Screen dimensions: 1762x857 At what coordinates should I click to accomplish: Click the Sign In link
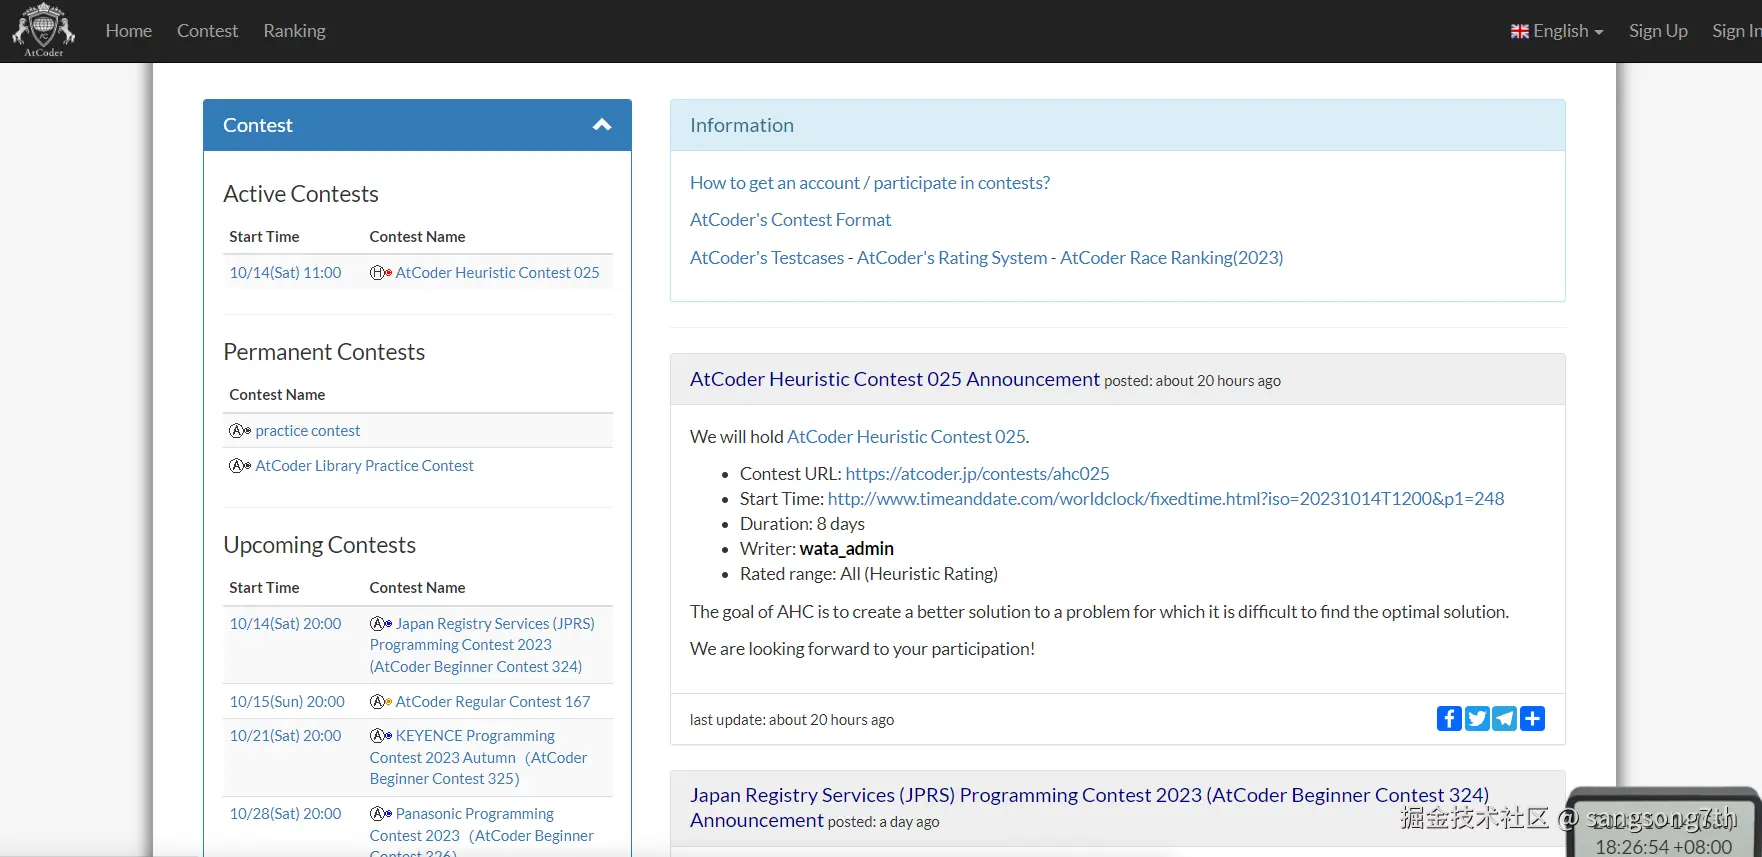[1736, 31]
